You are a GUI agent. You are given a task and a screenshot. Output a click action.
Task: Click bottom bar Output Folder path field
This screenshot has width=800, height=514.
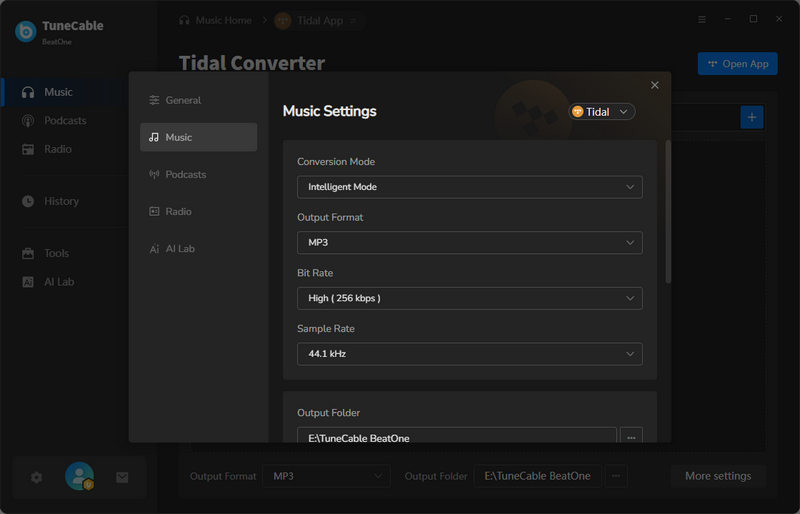point(537,476)
